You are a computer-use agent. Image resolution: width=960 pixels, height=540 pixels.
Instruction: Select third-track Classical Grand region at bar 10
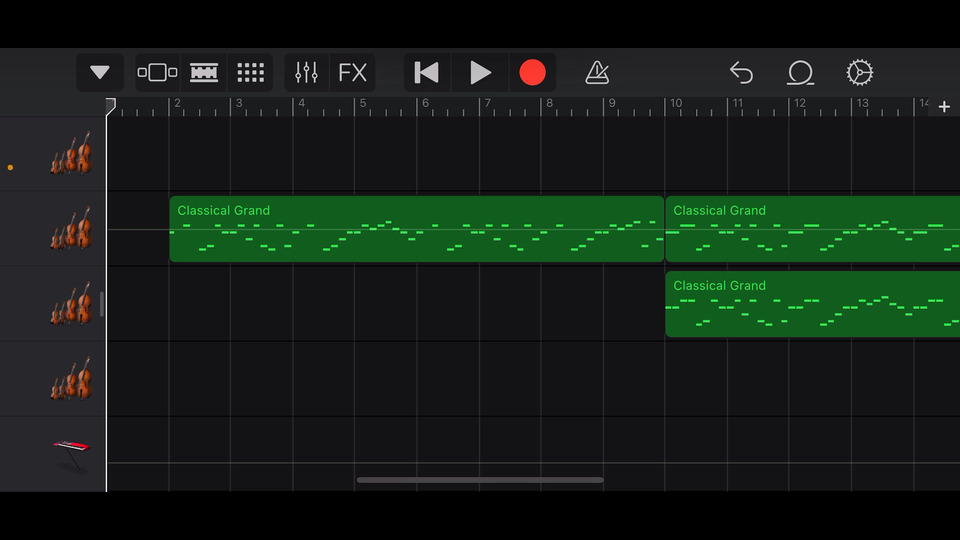812,304
